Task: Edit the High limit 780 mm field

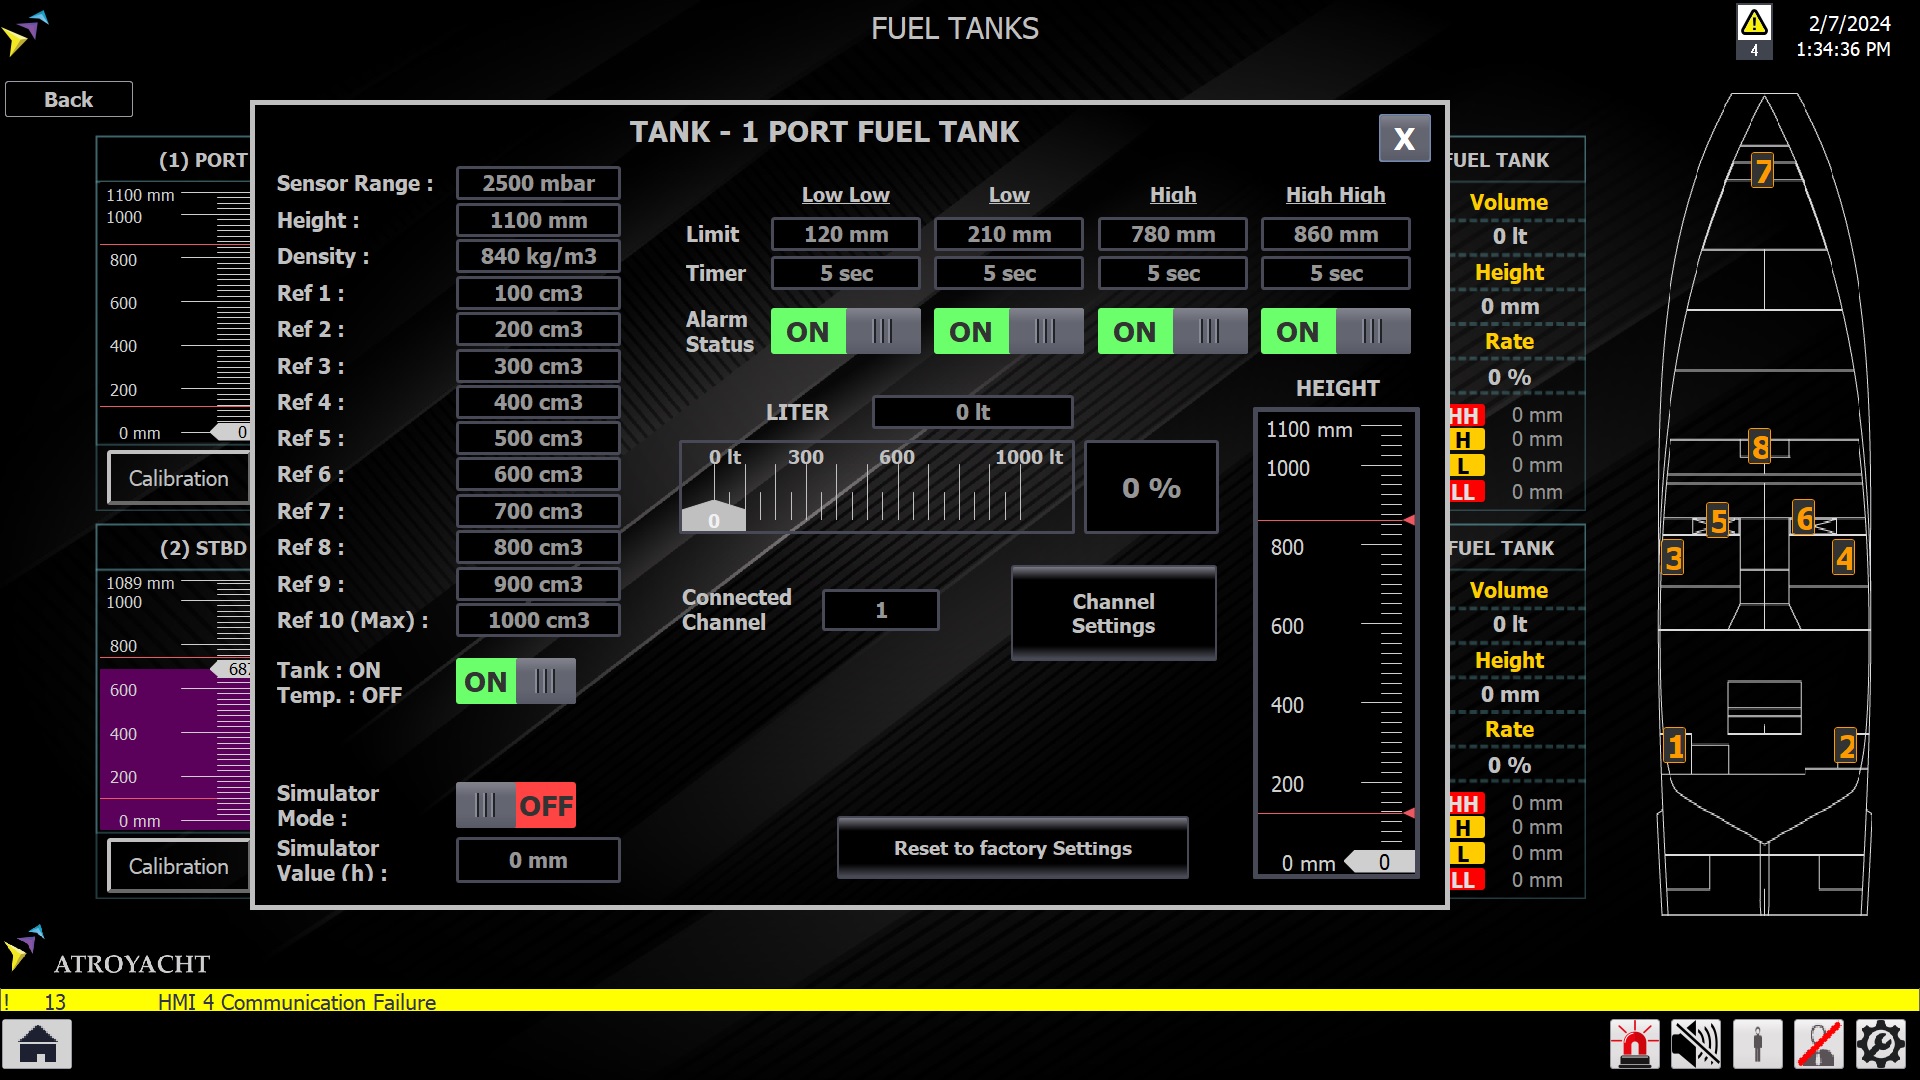Action: coord(1172,234)
